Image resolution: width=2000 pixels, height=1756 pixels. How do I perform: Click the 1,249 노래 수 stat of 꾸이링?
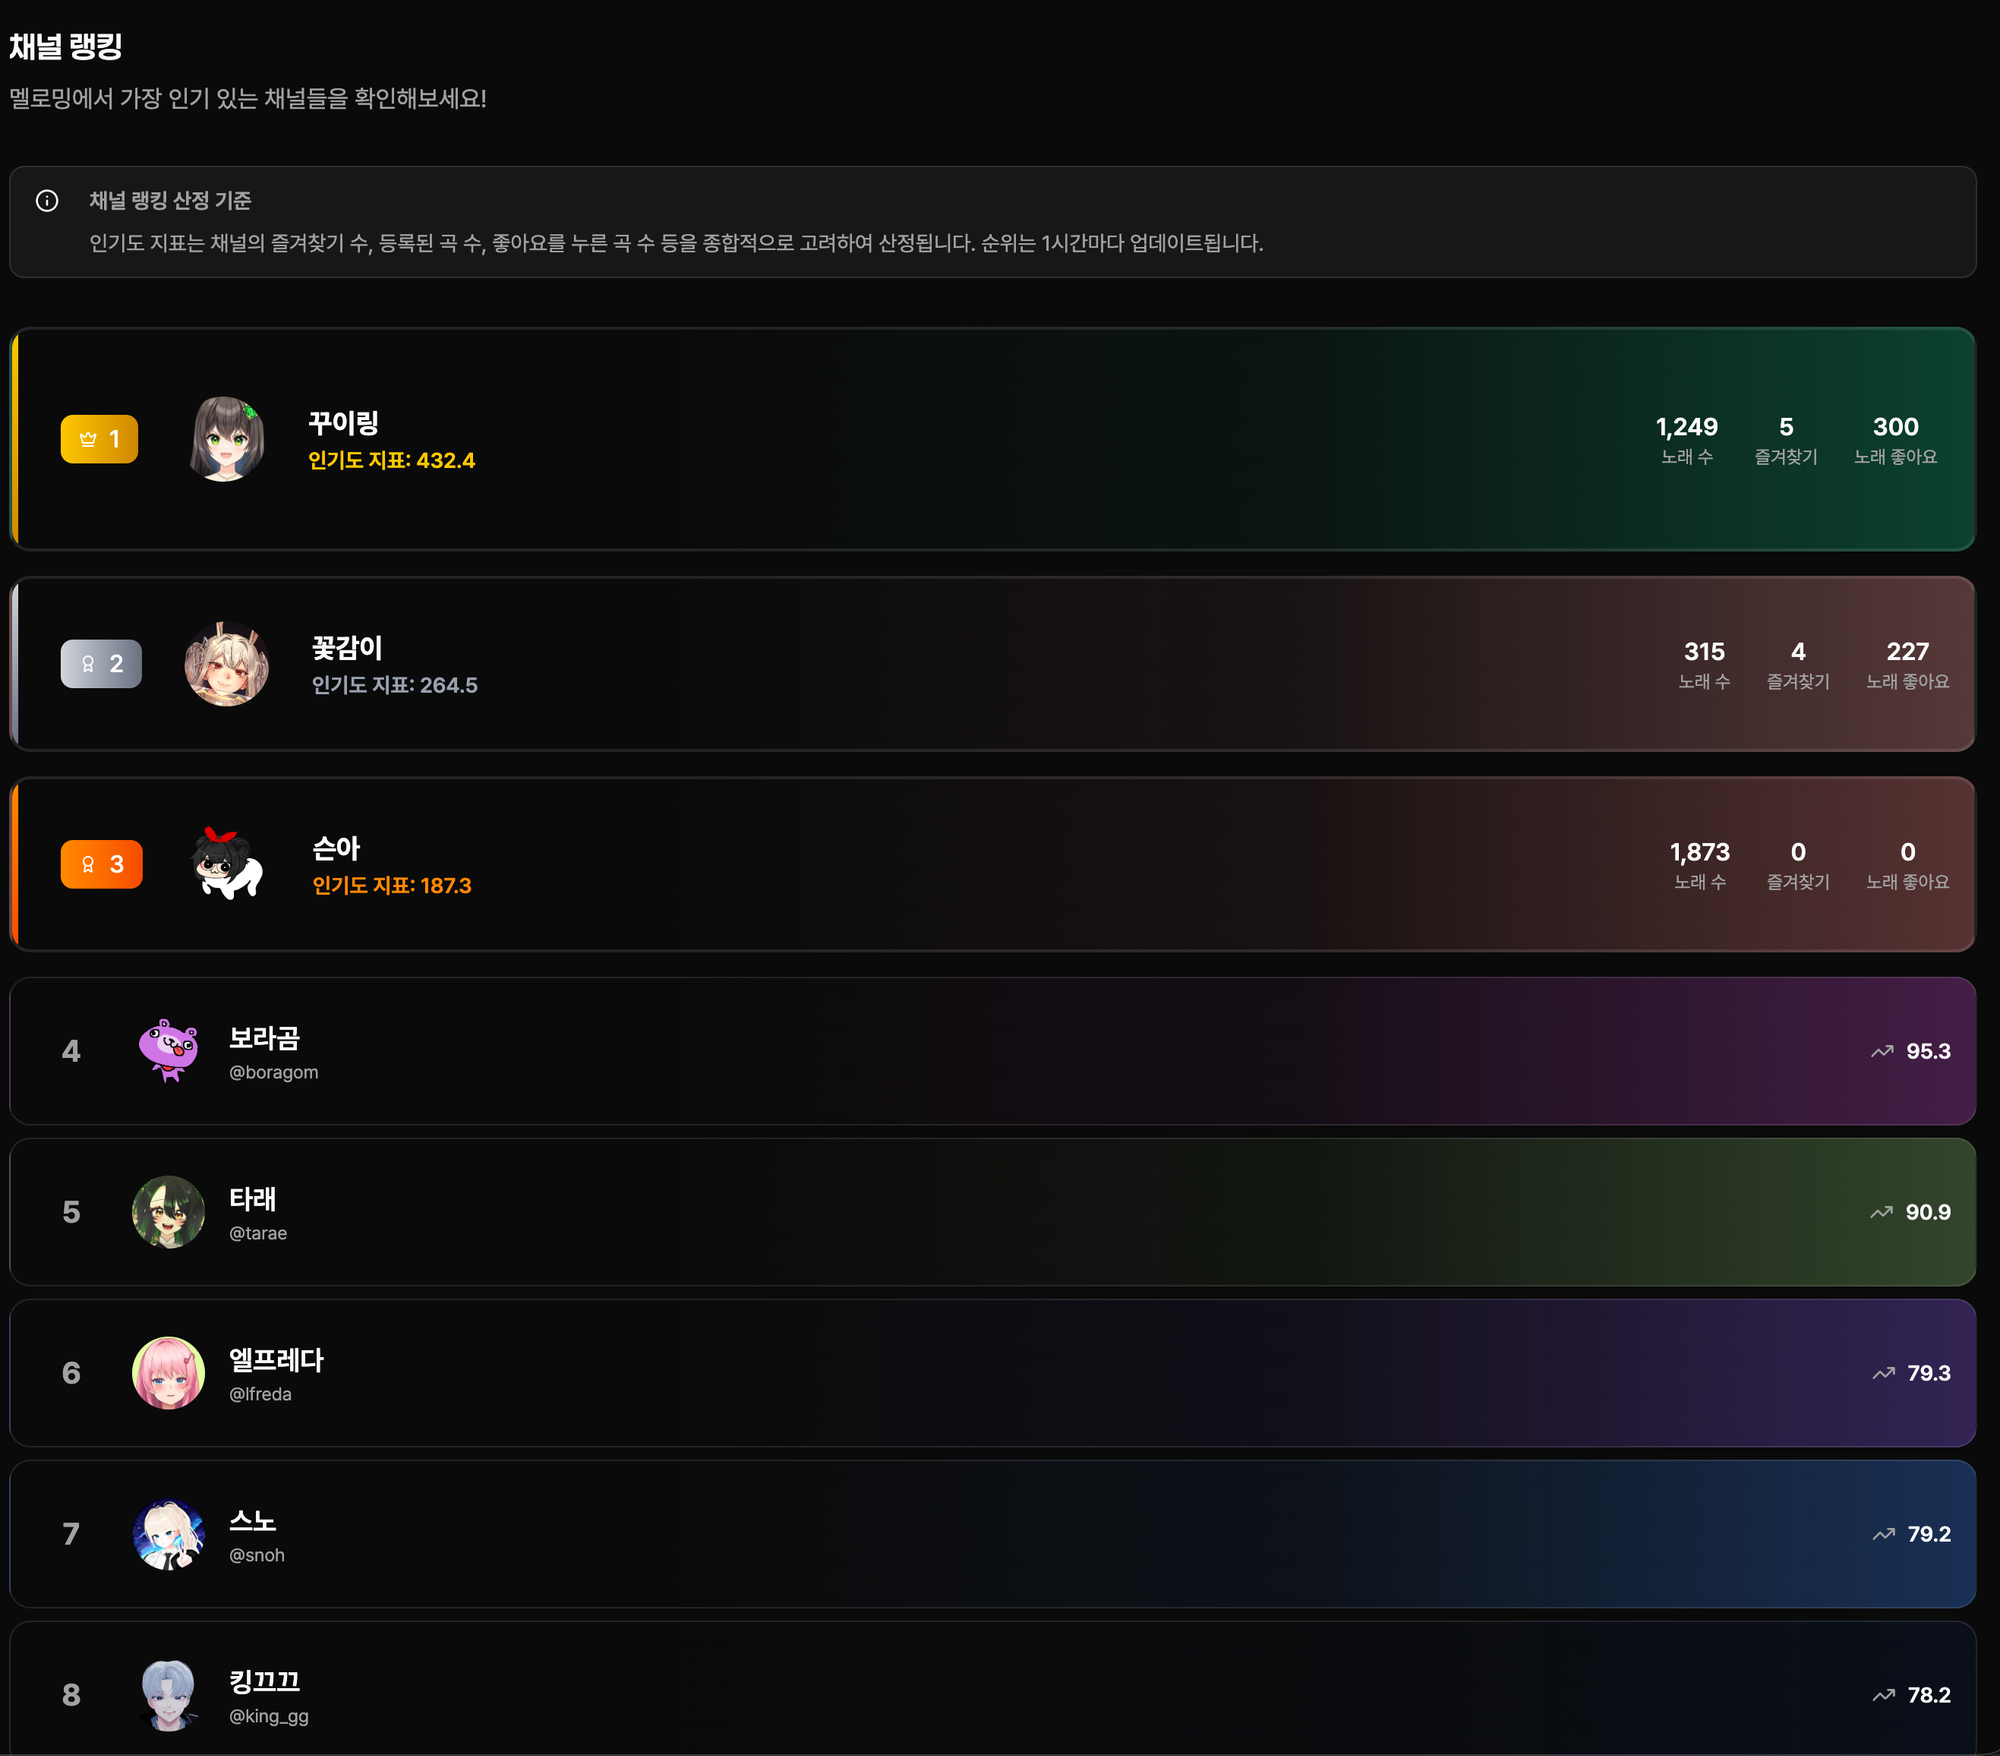pyautogui.click(x=1687, y=440)
